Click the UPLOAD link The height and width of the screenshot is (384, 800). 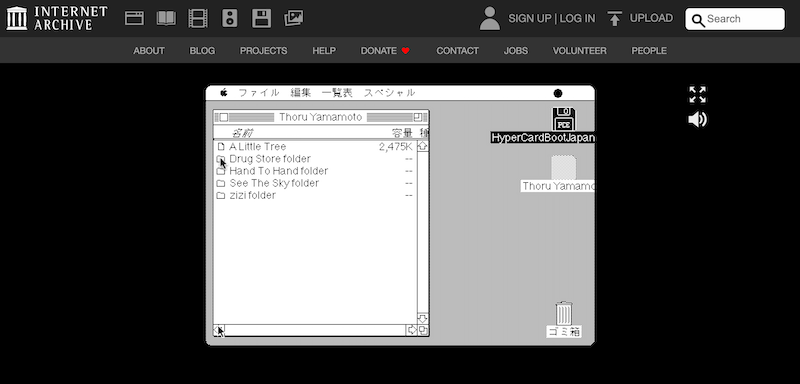tap(652, 18)
